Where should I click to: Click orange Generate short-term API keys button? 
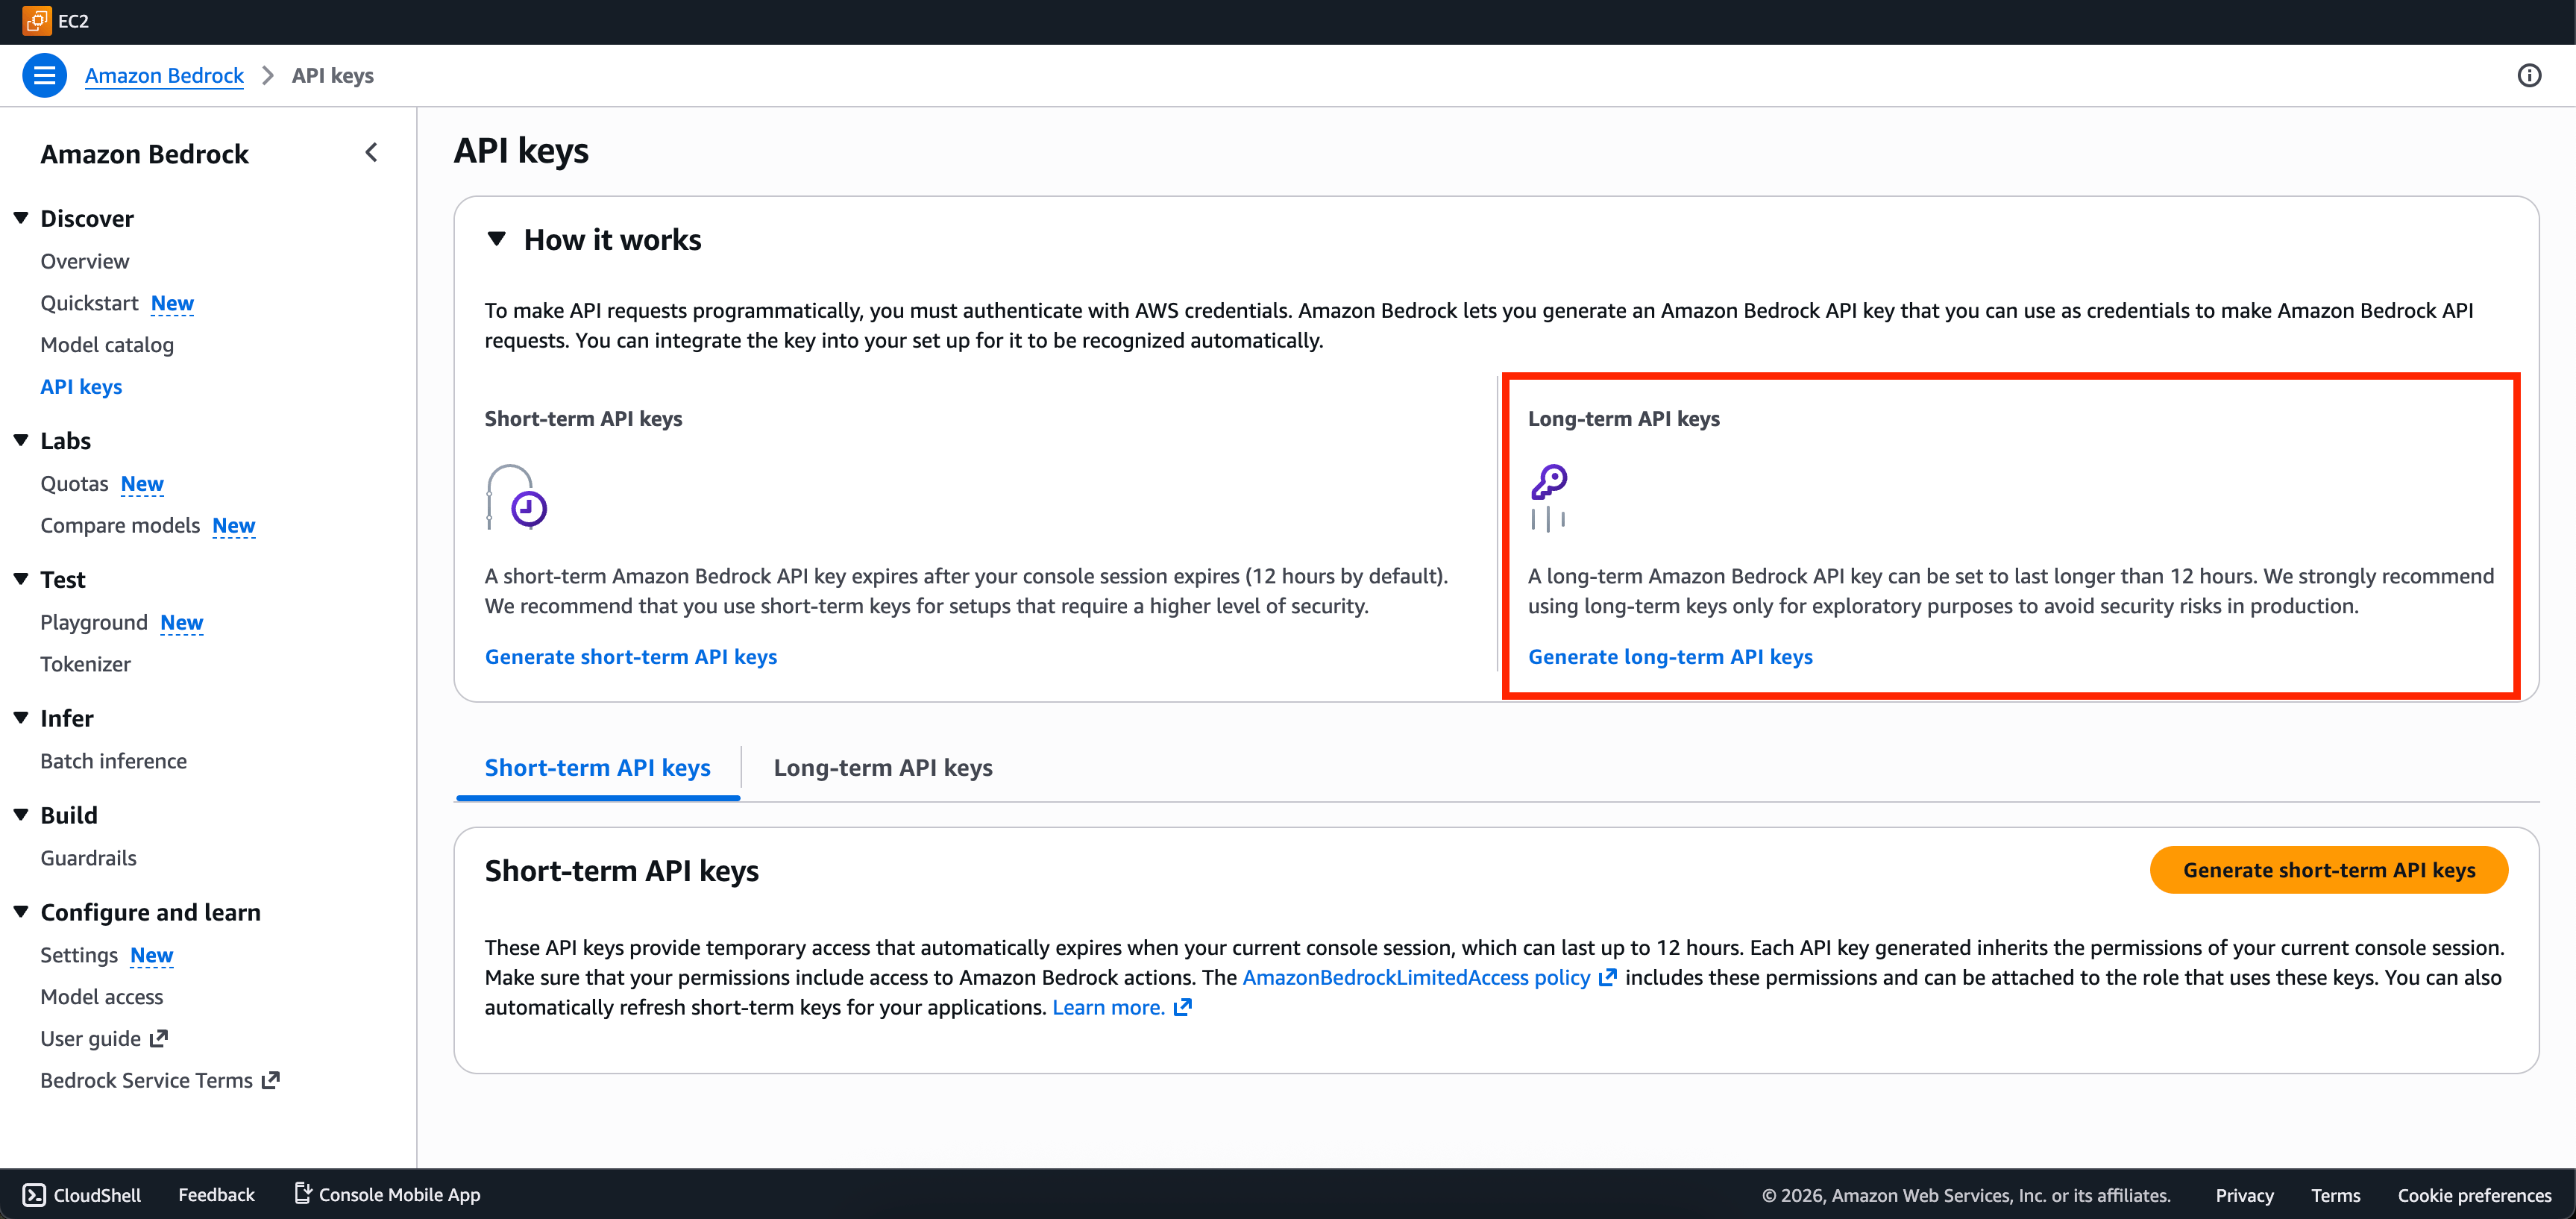[2329, 870]
